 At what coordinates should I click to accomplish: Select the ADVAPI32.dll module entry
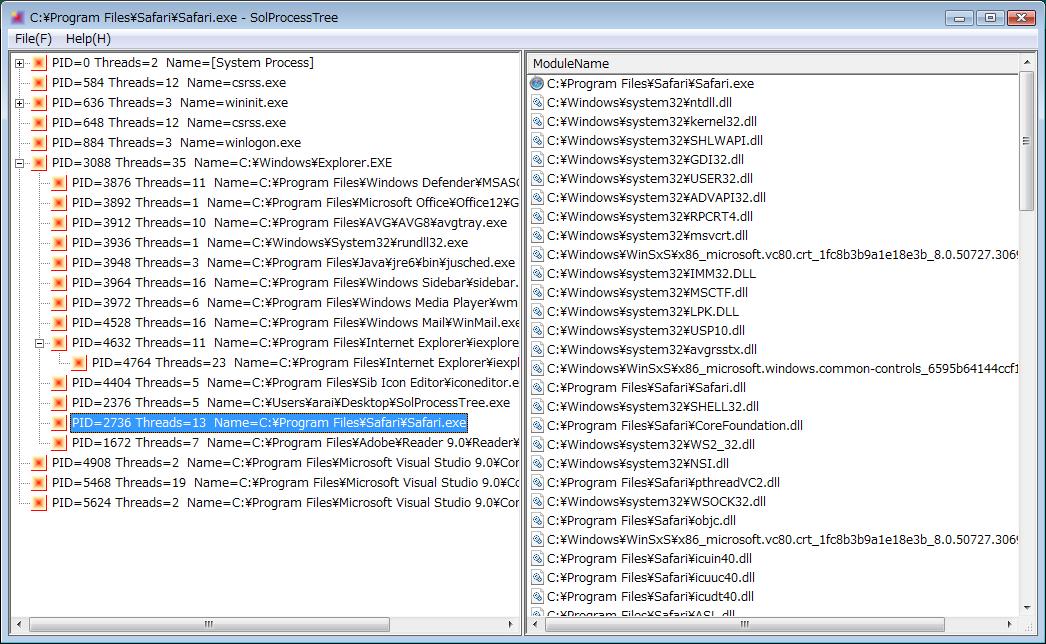(656, 198)
